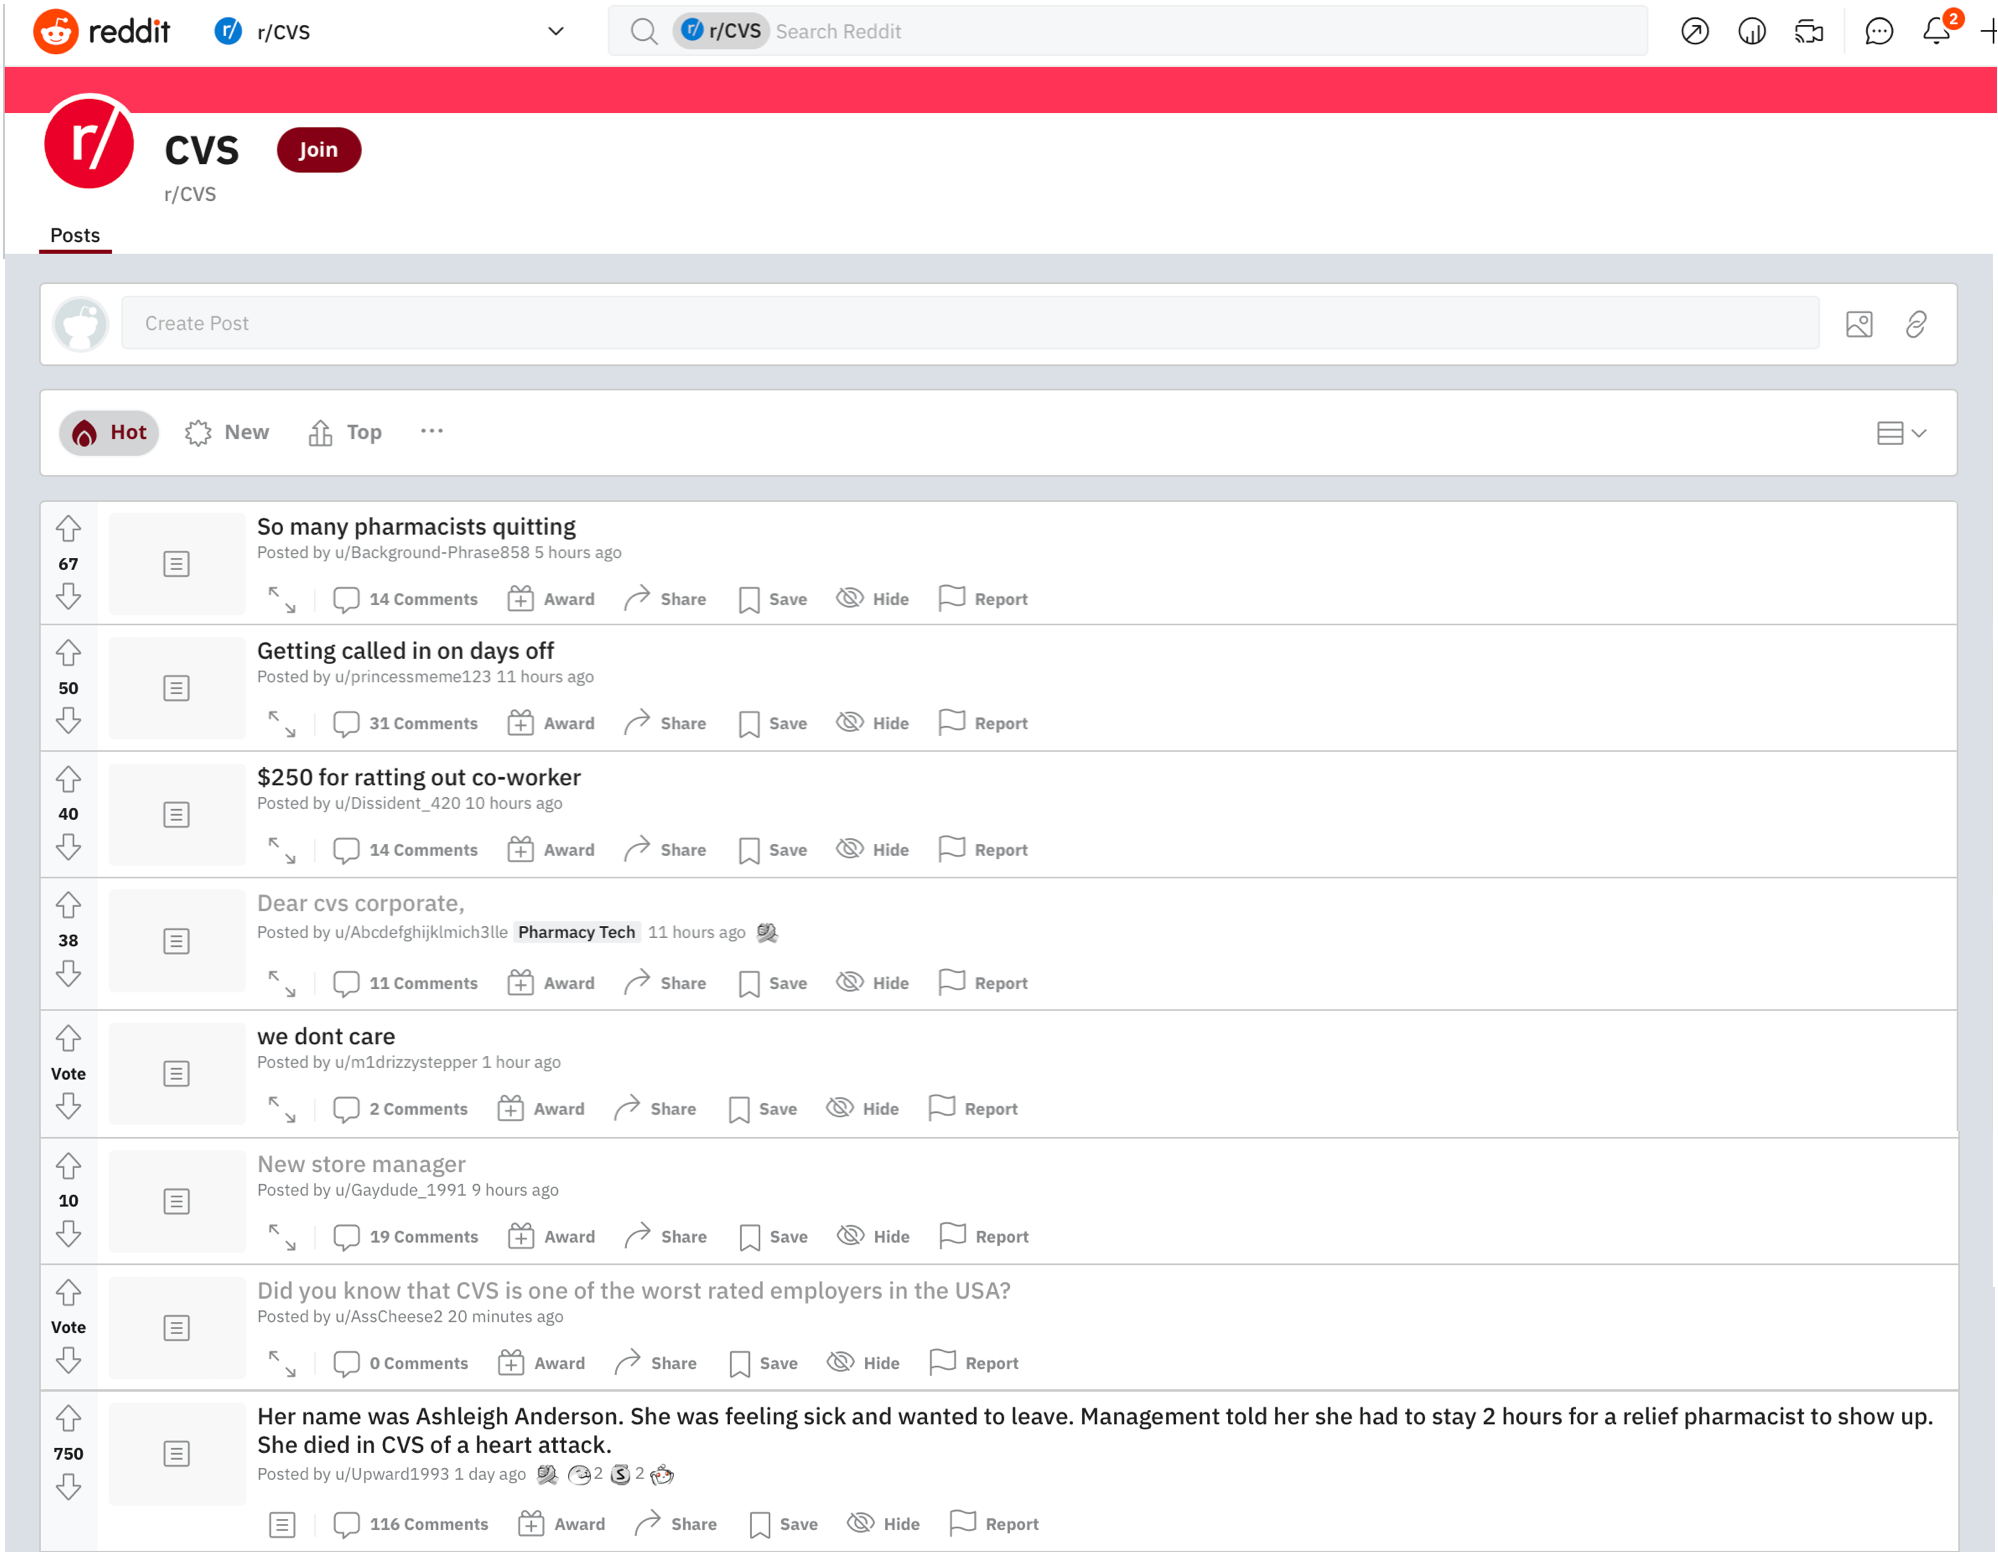This screenshot has width=1998, height=1552.
Task: Upvote 'Getting called in on days off'
Action: [68, 653]
